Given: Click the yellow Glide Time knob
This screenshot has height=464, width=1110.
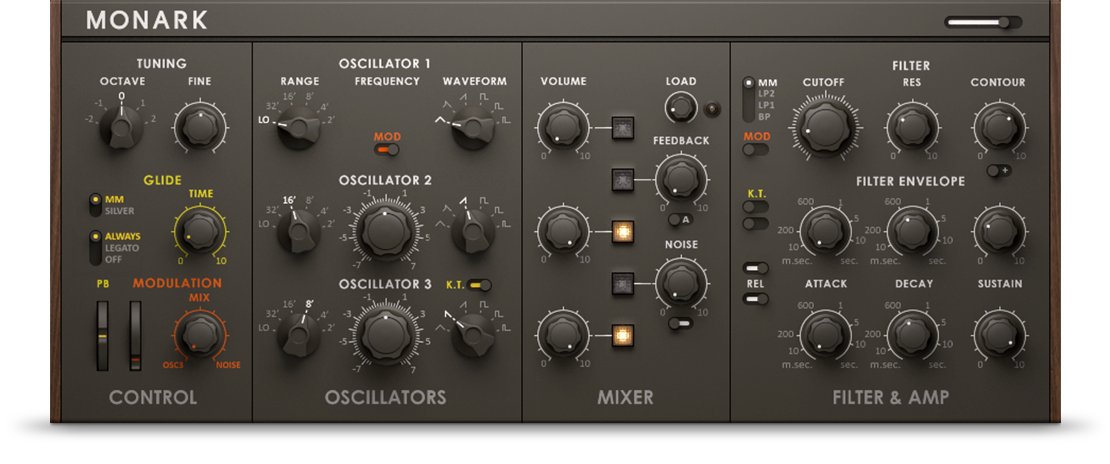Looking at the screenshot, I should [201, 232].
